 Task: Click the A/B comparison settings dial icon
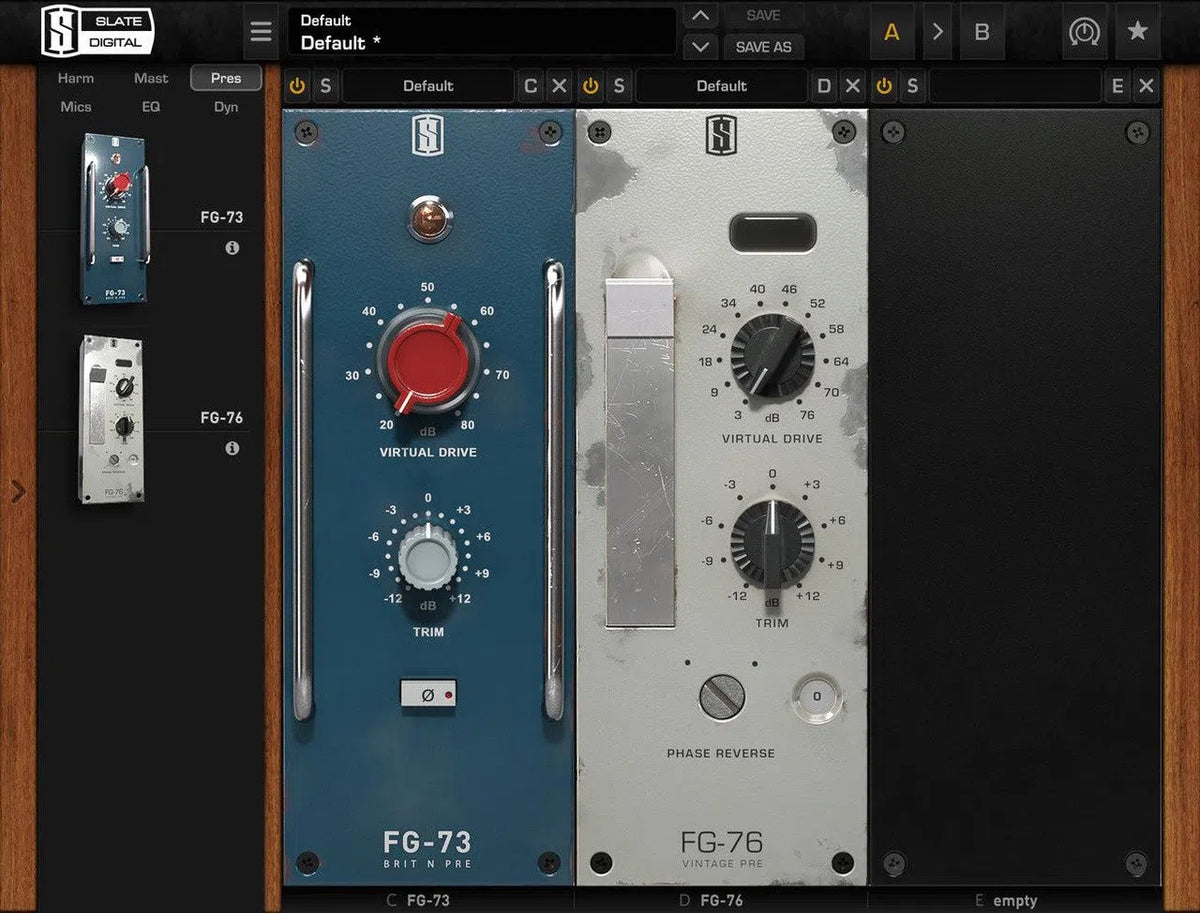click(1084, 31)
